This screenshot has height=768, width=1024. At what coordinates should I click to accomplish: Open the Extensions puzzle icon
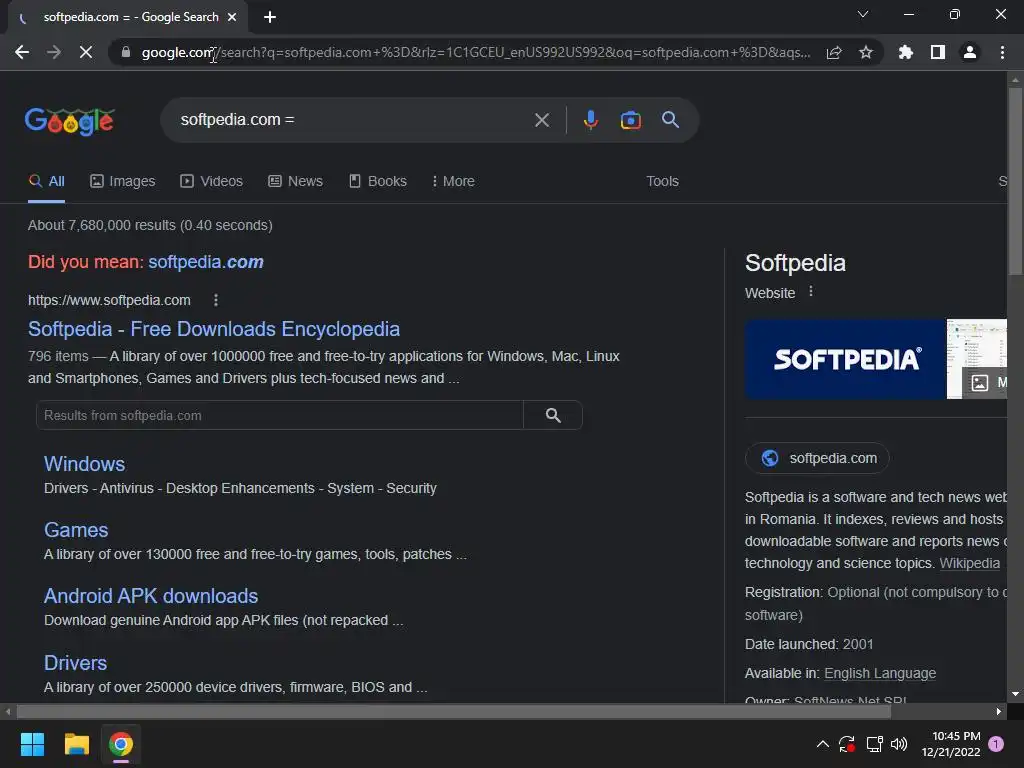coord(905,52)
